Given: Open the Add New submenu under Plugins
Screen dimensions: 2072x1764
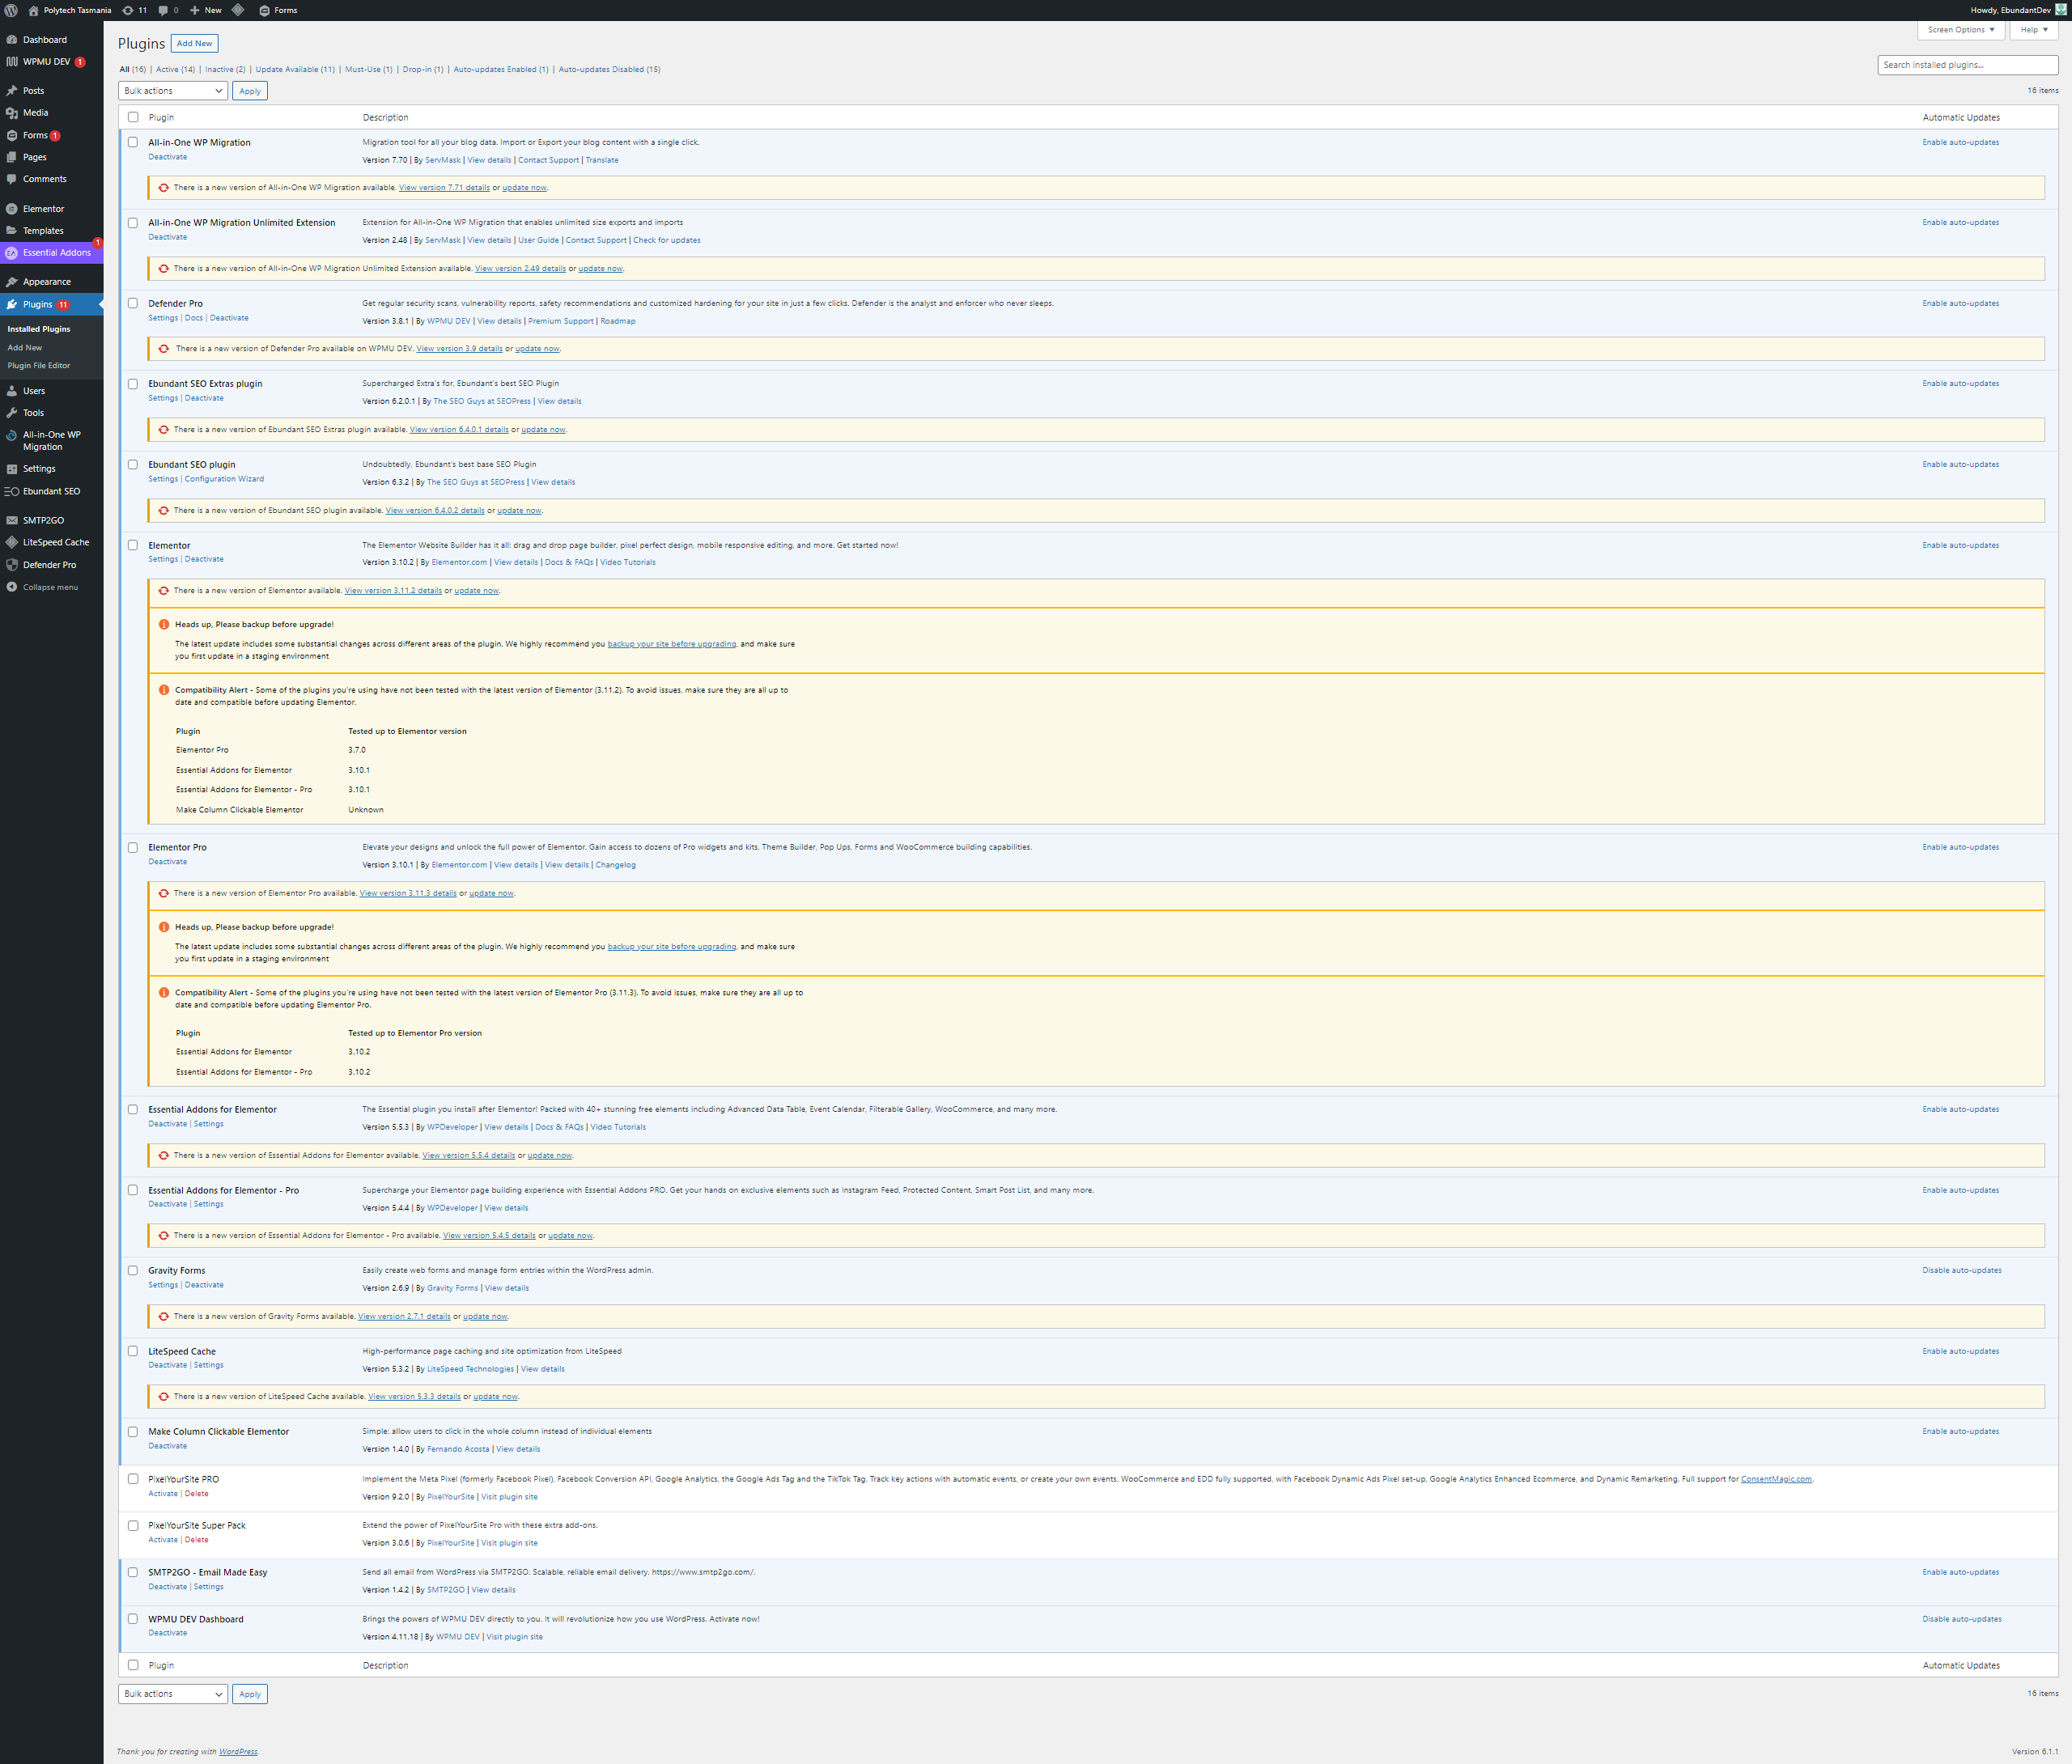Looking at the screenshot, I should [x=25, y=347].
